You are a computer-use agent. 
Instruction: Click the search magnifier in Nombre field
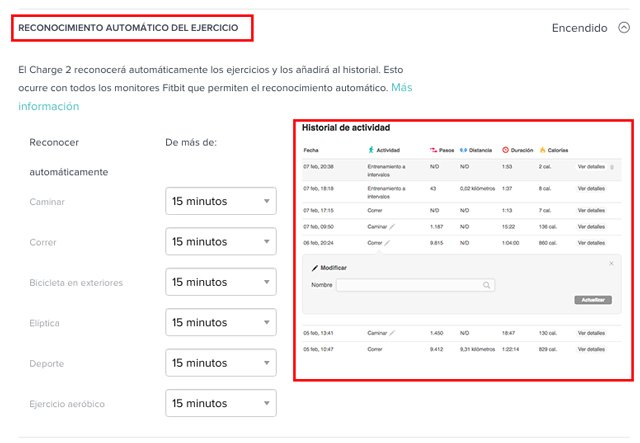(487, 285)
